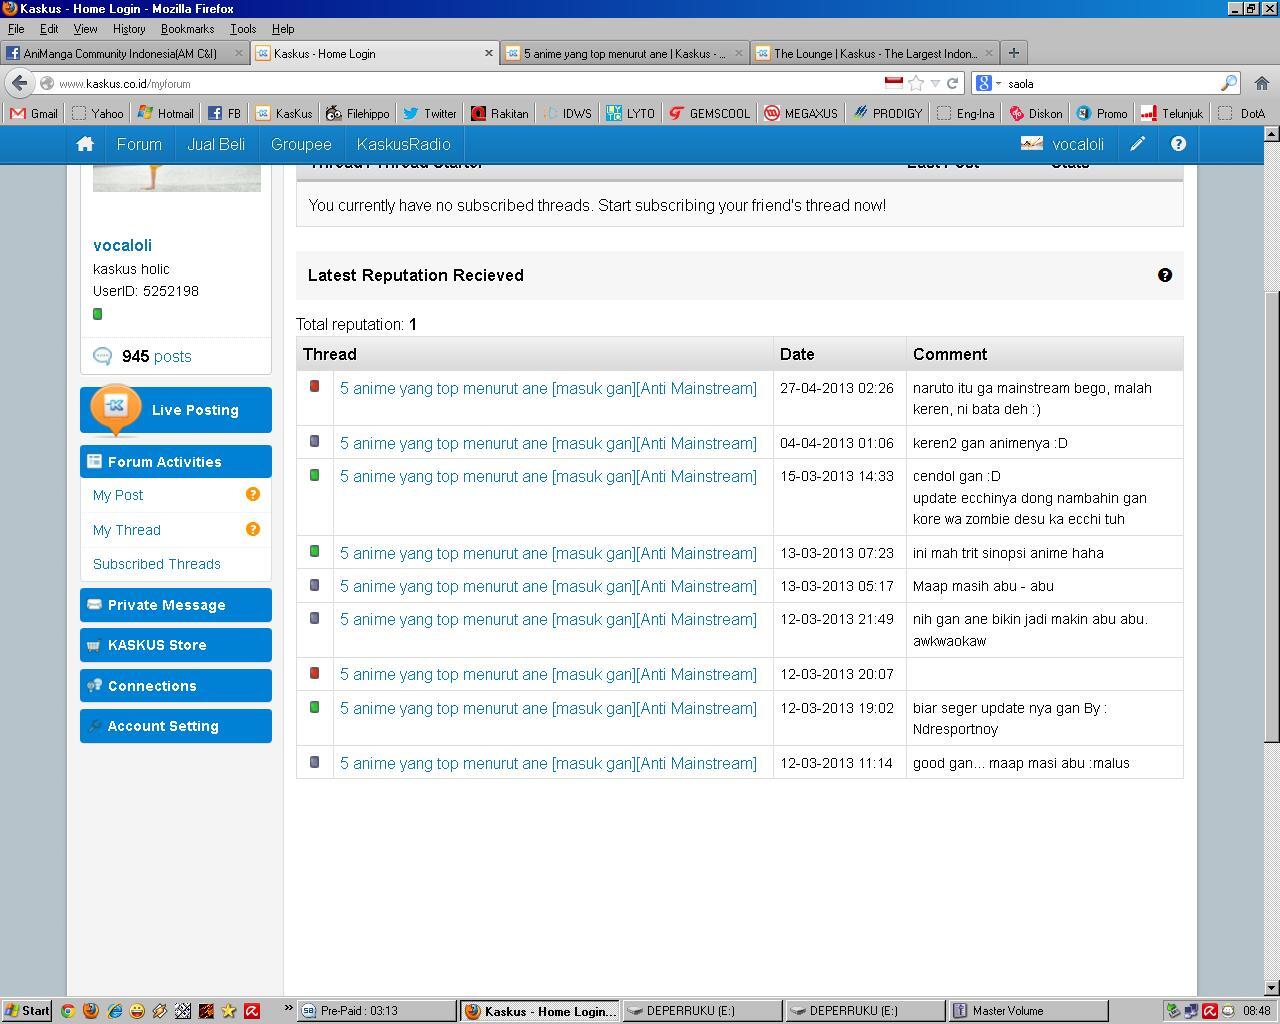This screenshot has height=1024, width=1280.
Task: Click Forum in Kaskus navbar
Action: 139,144
